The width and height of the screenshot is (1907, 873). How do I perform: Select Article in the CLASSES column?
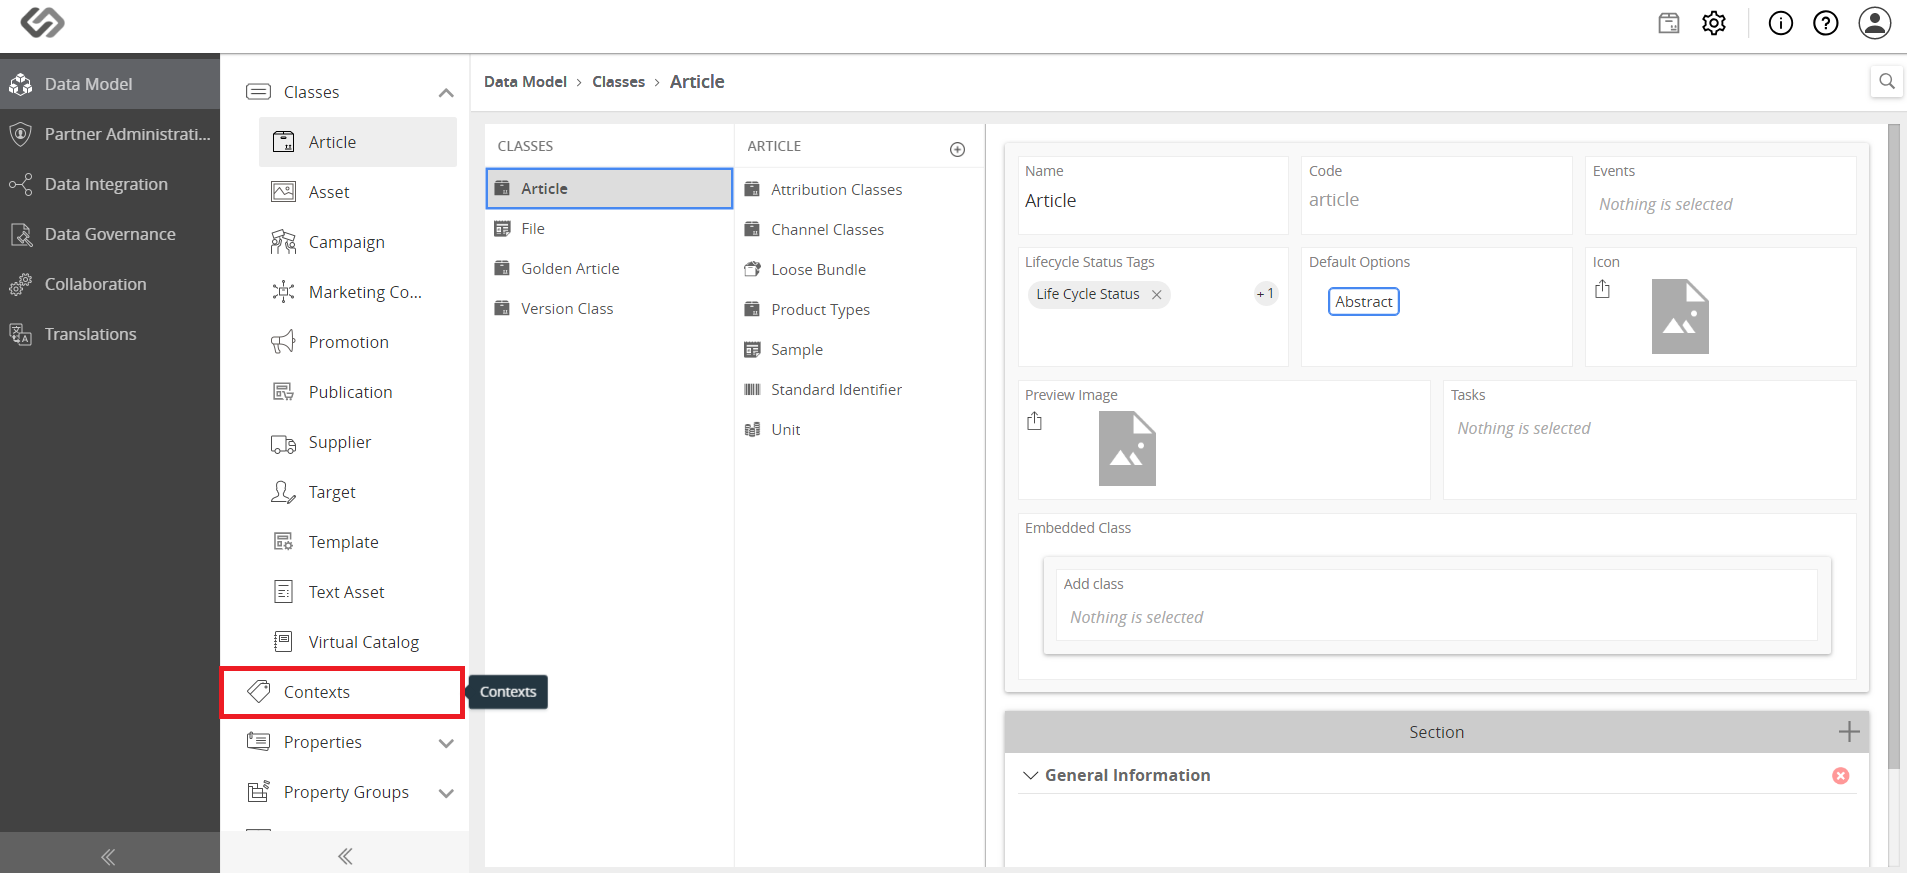click(x=609, y=188)
